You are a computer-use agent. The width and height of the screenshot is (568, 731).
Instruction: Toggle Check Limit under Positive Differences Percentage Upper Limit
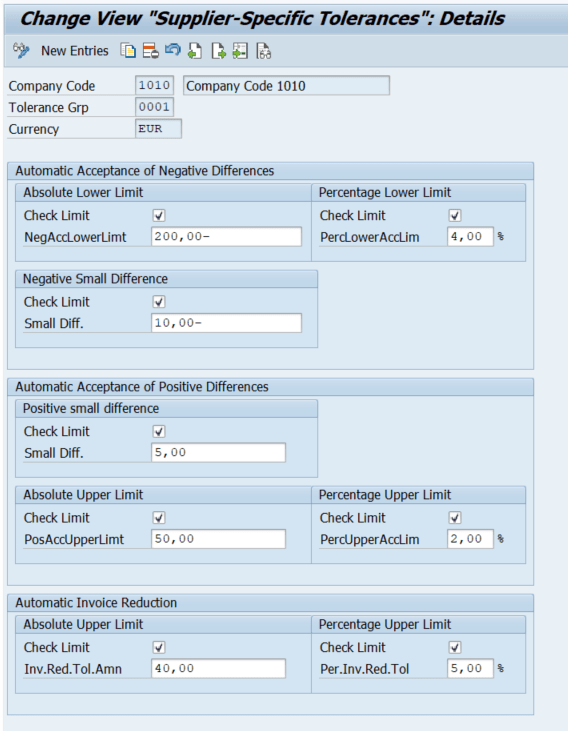(455, 517)
